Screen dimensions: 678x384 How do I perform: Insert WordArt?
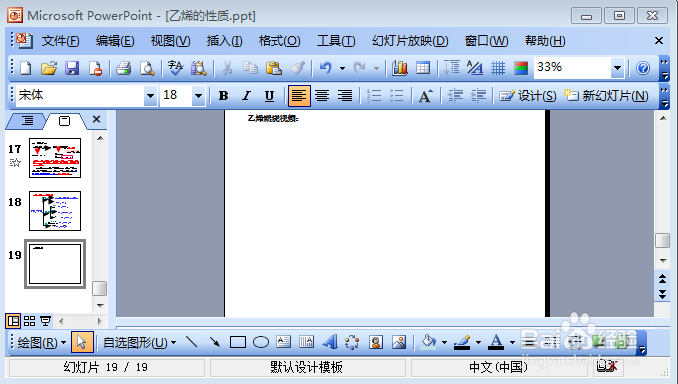(x=330, y=342)
